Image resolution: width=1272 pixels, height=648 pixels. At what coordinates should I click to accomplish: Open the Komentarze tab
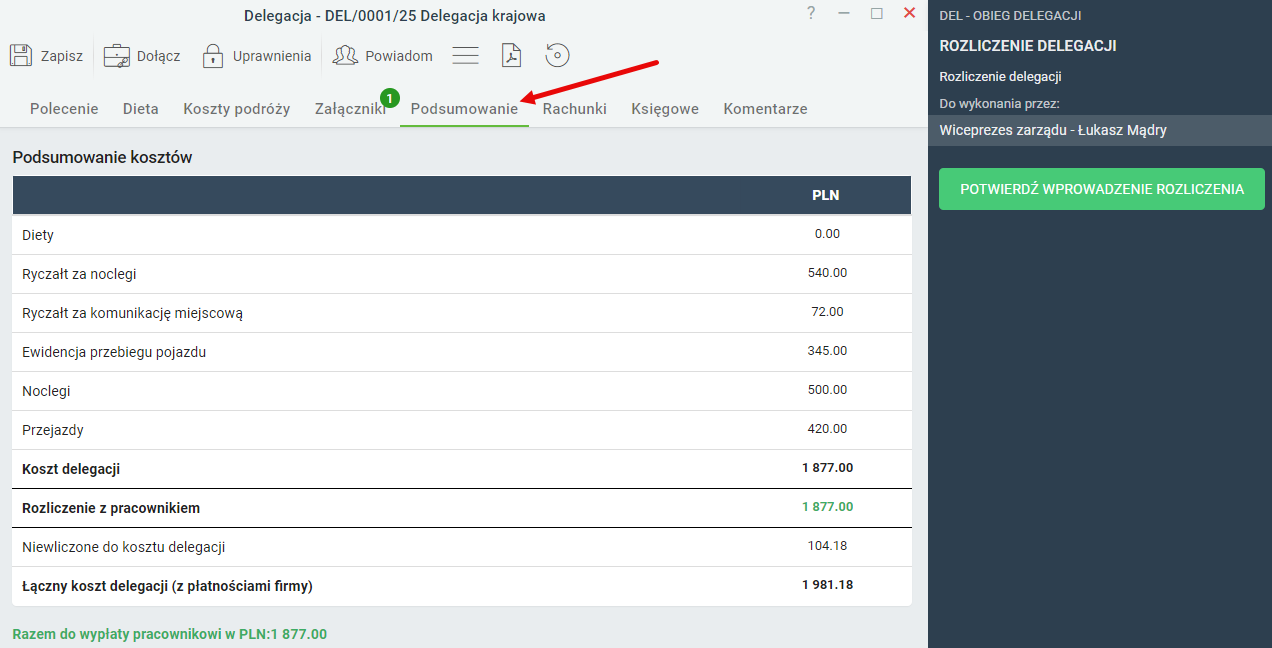click(x=765, y=109)
